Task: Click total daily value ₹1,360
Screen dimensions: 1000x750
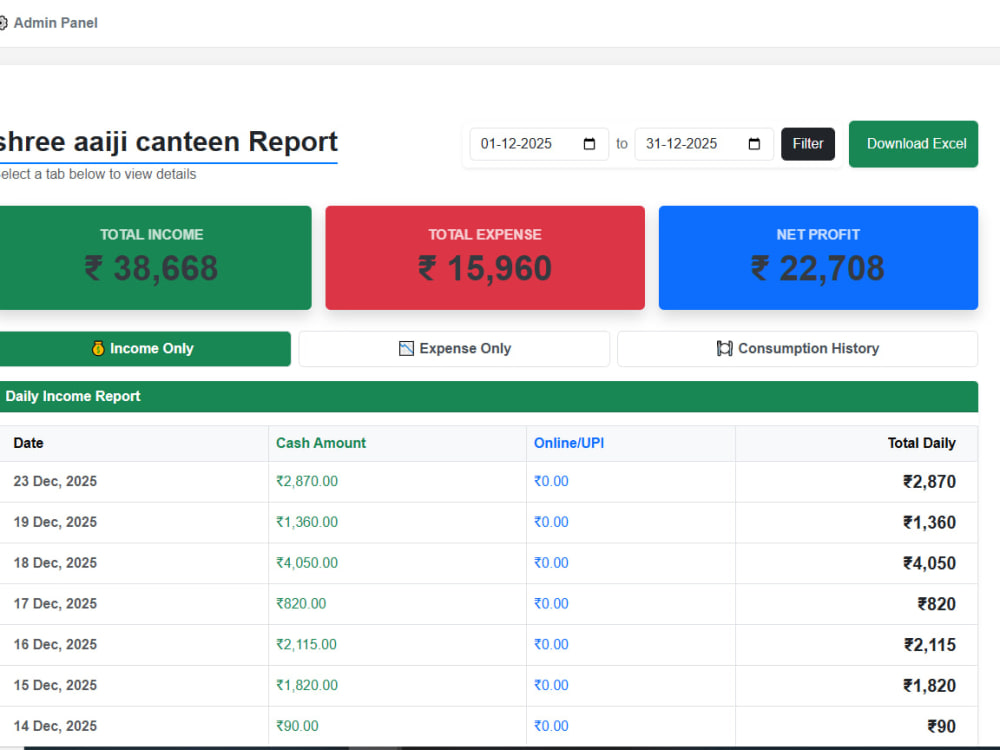Action: click(x=929, y=523)
